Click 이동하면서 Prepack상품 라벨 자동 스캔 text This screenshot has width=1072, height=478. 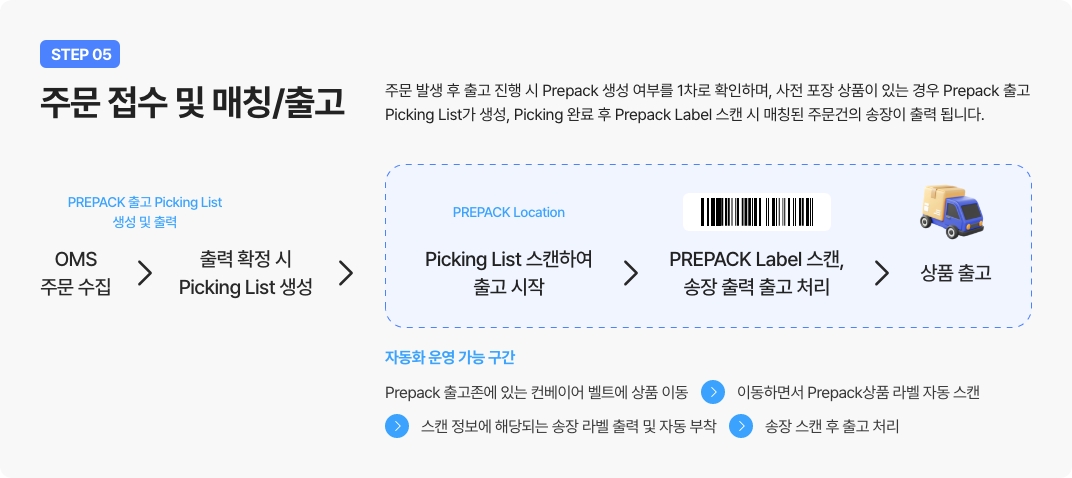(857, 392)
